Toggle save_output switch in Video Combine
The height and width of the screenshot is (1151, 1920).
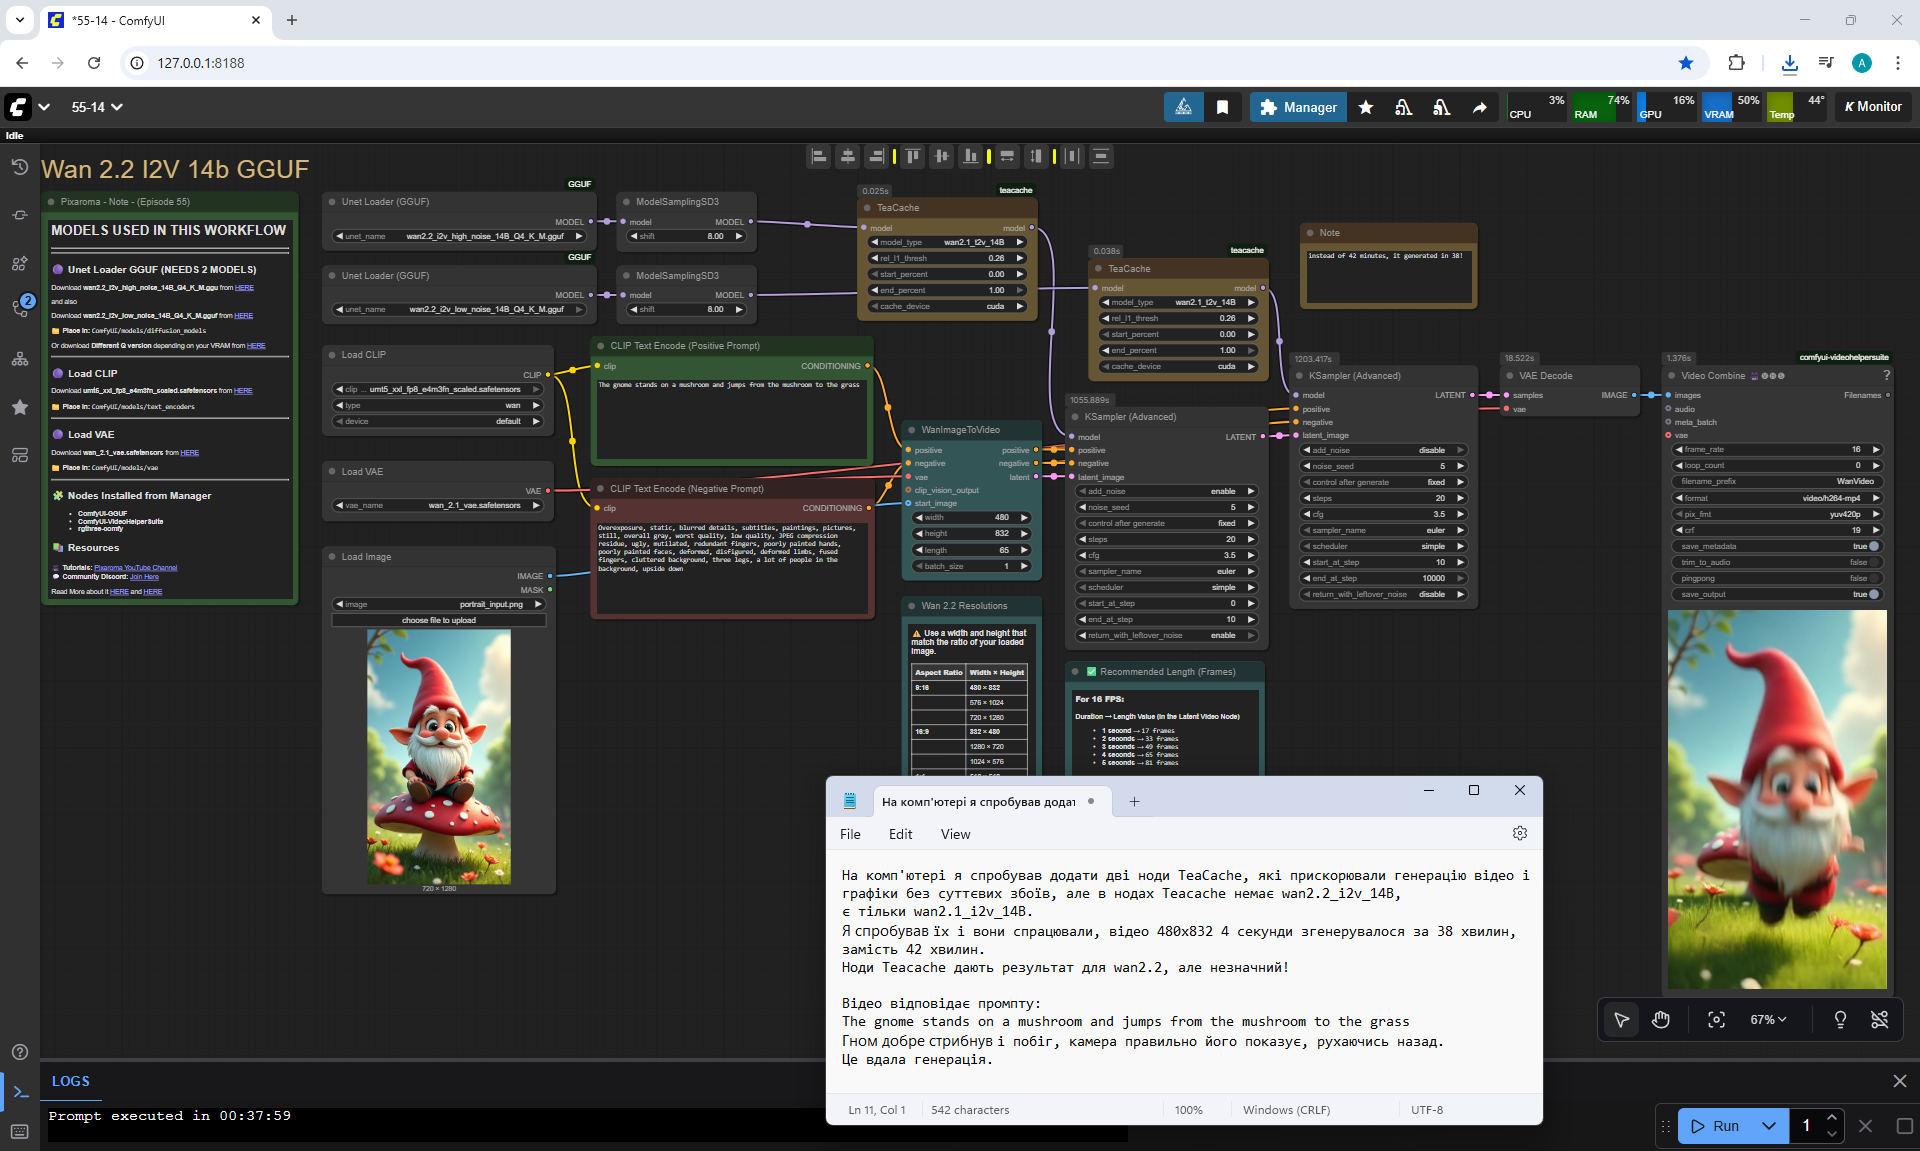(x=1873, y=594)
